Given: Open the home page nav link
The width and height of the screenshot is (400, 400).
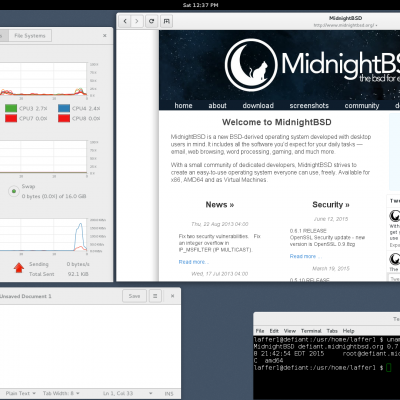Looking at the screenshot, I should pyautogui.click(x=183, y=105).
